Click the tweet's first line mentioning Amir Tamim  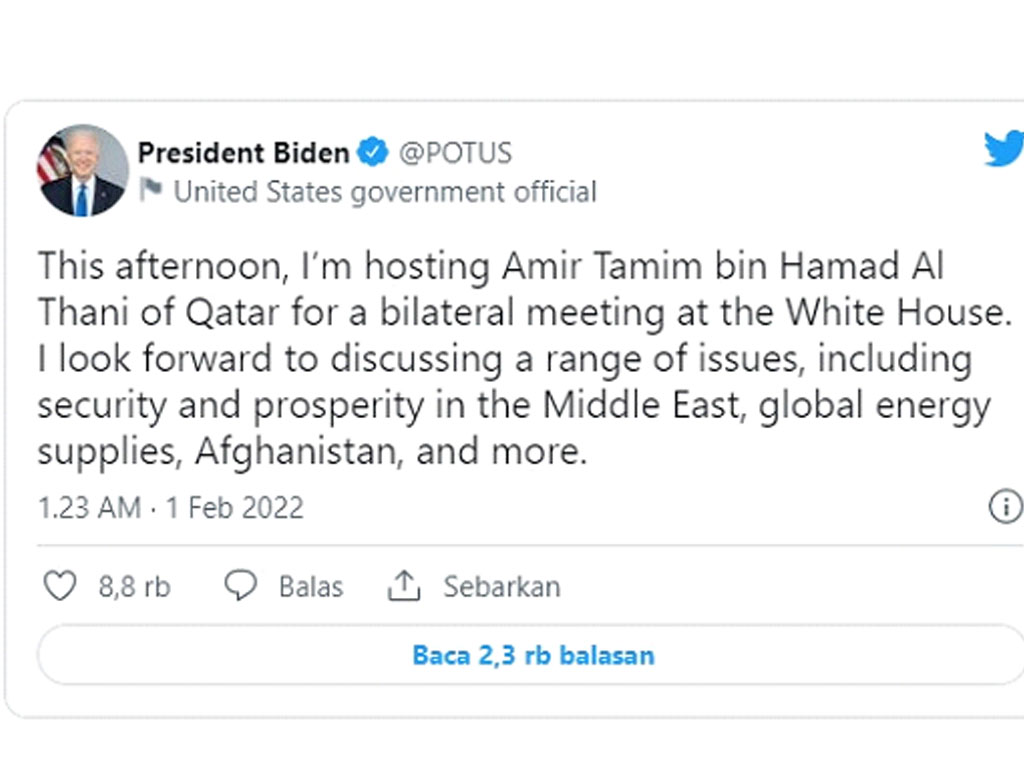(x=490, y=268)
